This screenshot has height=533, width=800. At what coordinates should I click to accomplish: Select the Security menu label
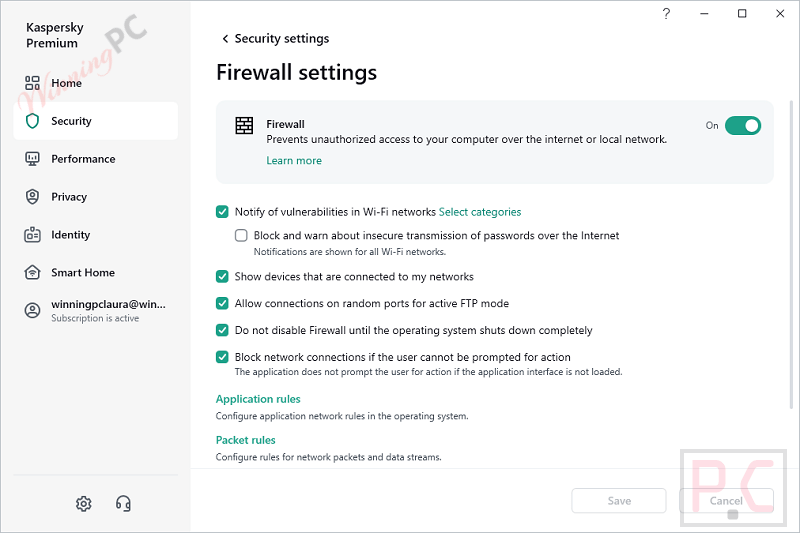[x=71, y=121]
